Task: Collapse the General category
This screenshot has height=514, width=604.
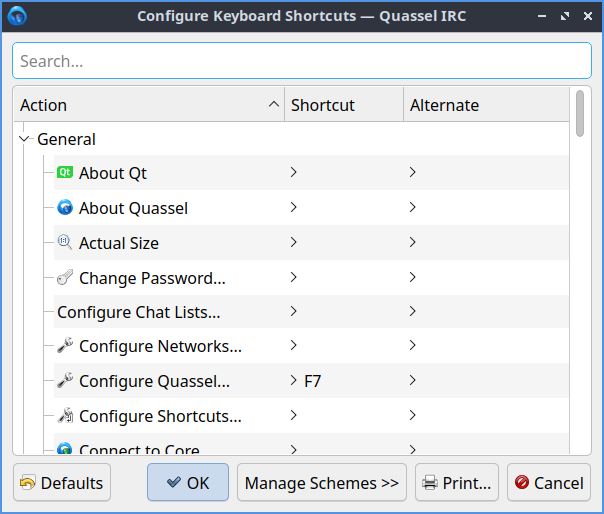Action: [x=25, y=139]
